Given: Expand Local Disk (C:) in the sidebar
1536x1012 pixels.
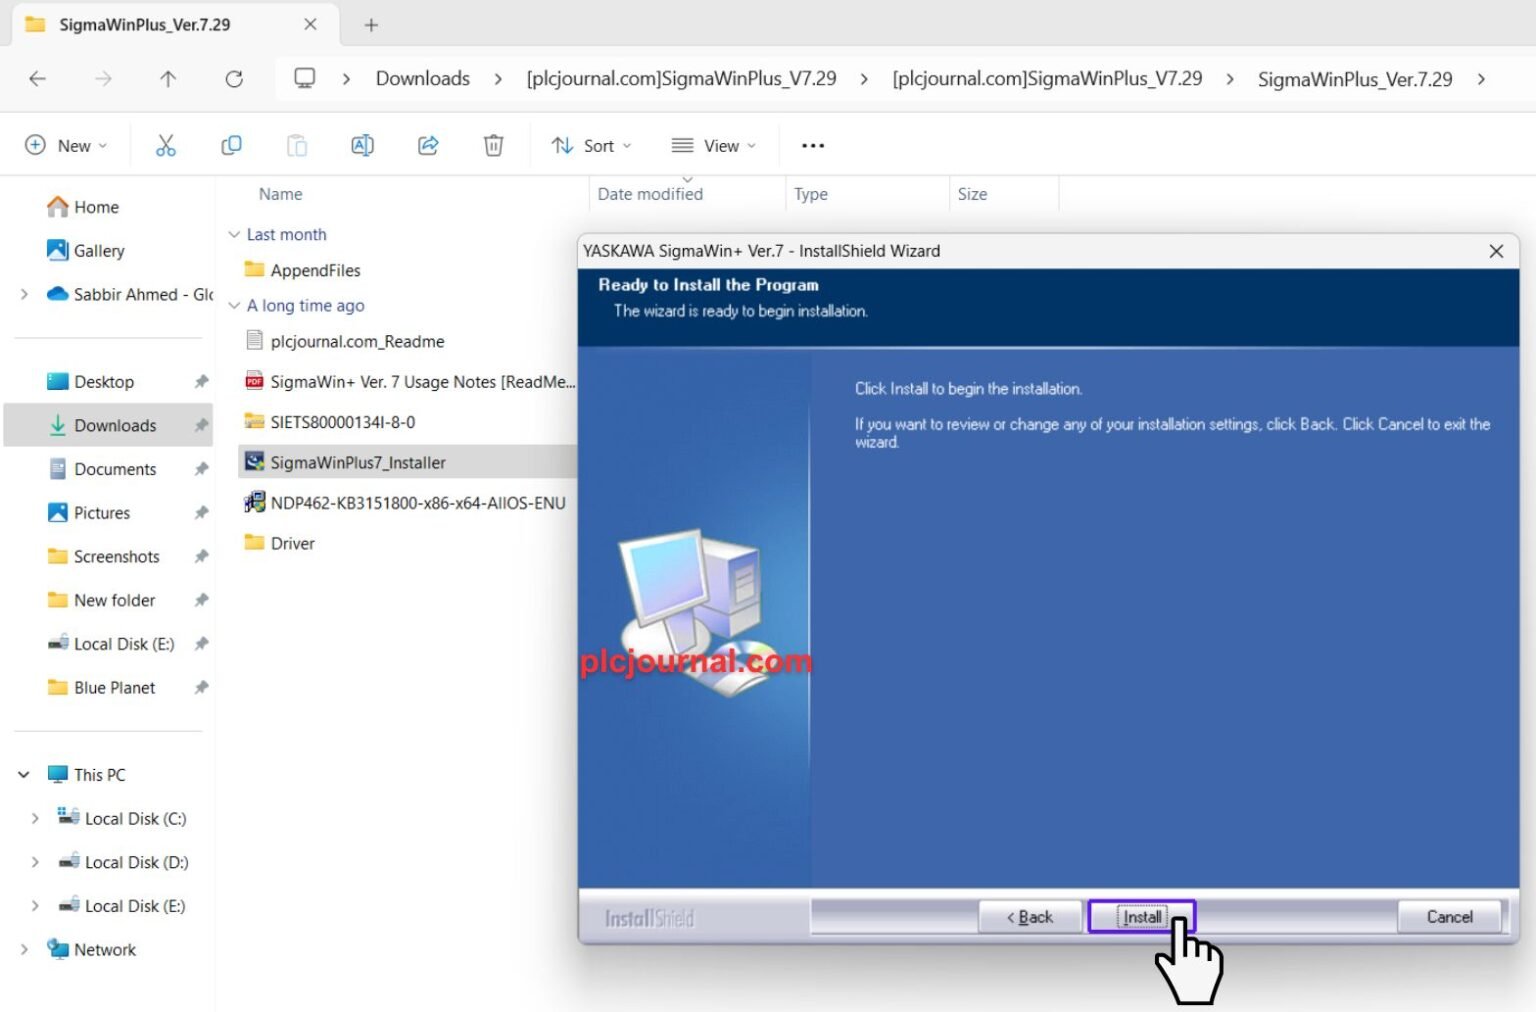Looking at the screenshot, I should click(x=36, y=818).
